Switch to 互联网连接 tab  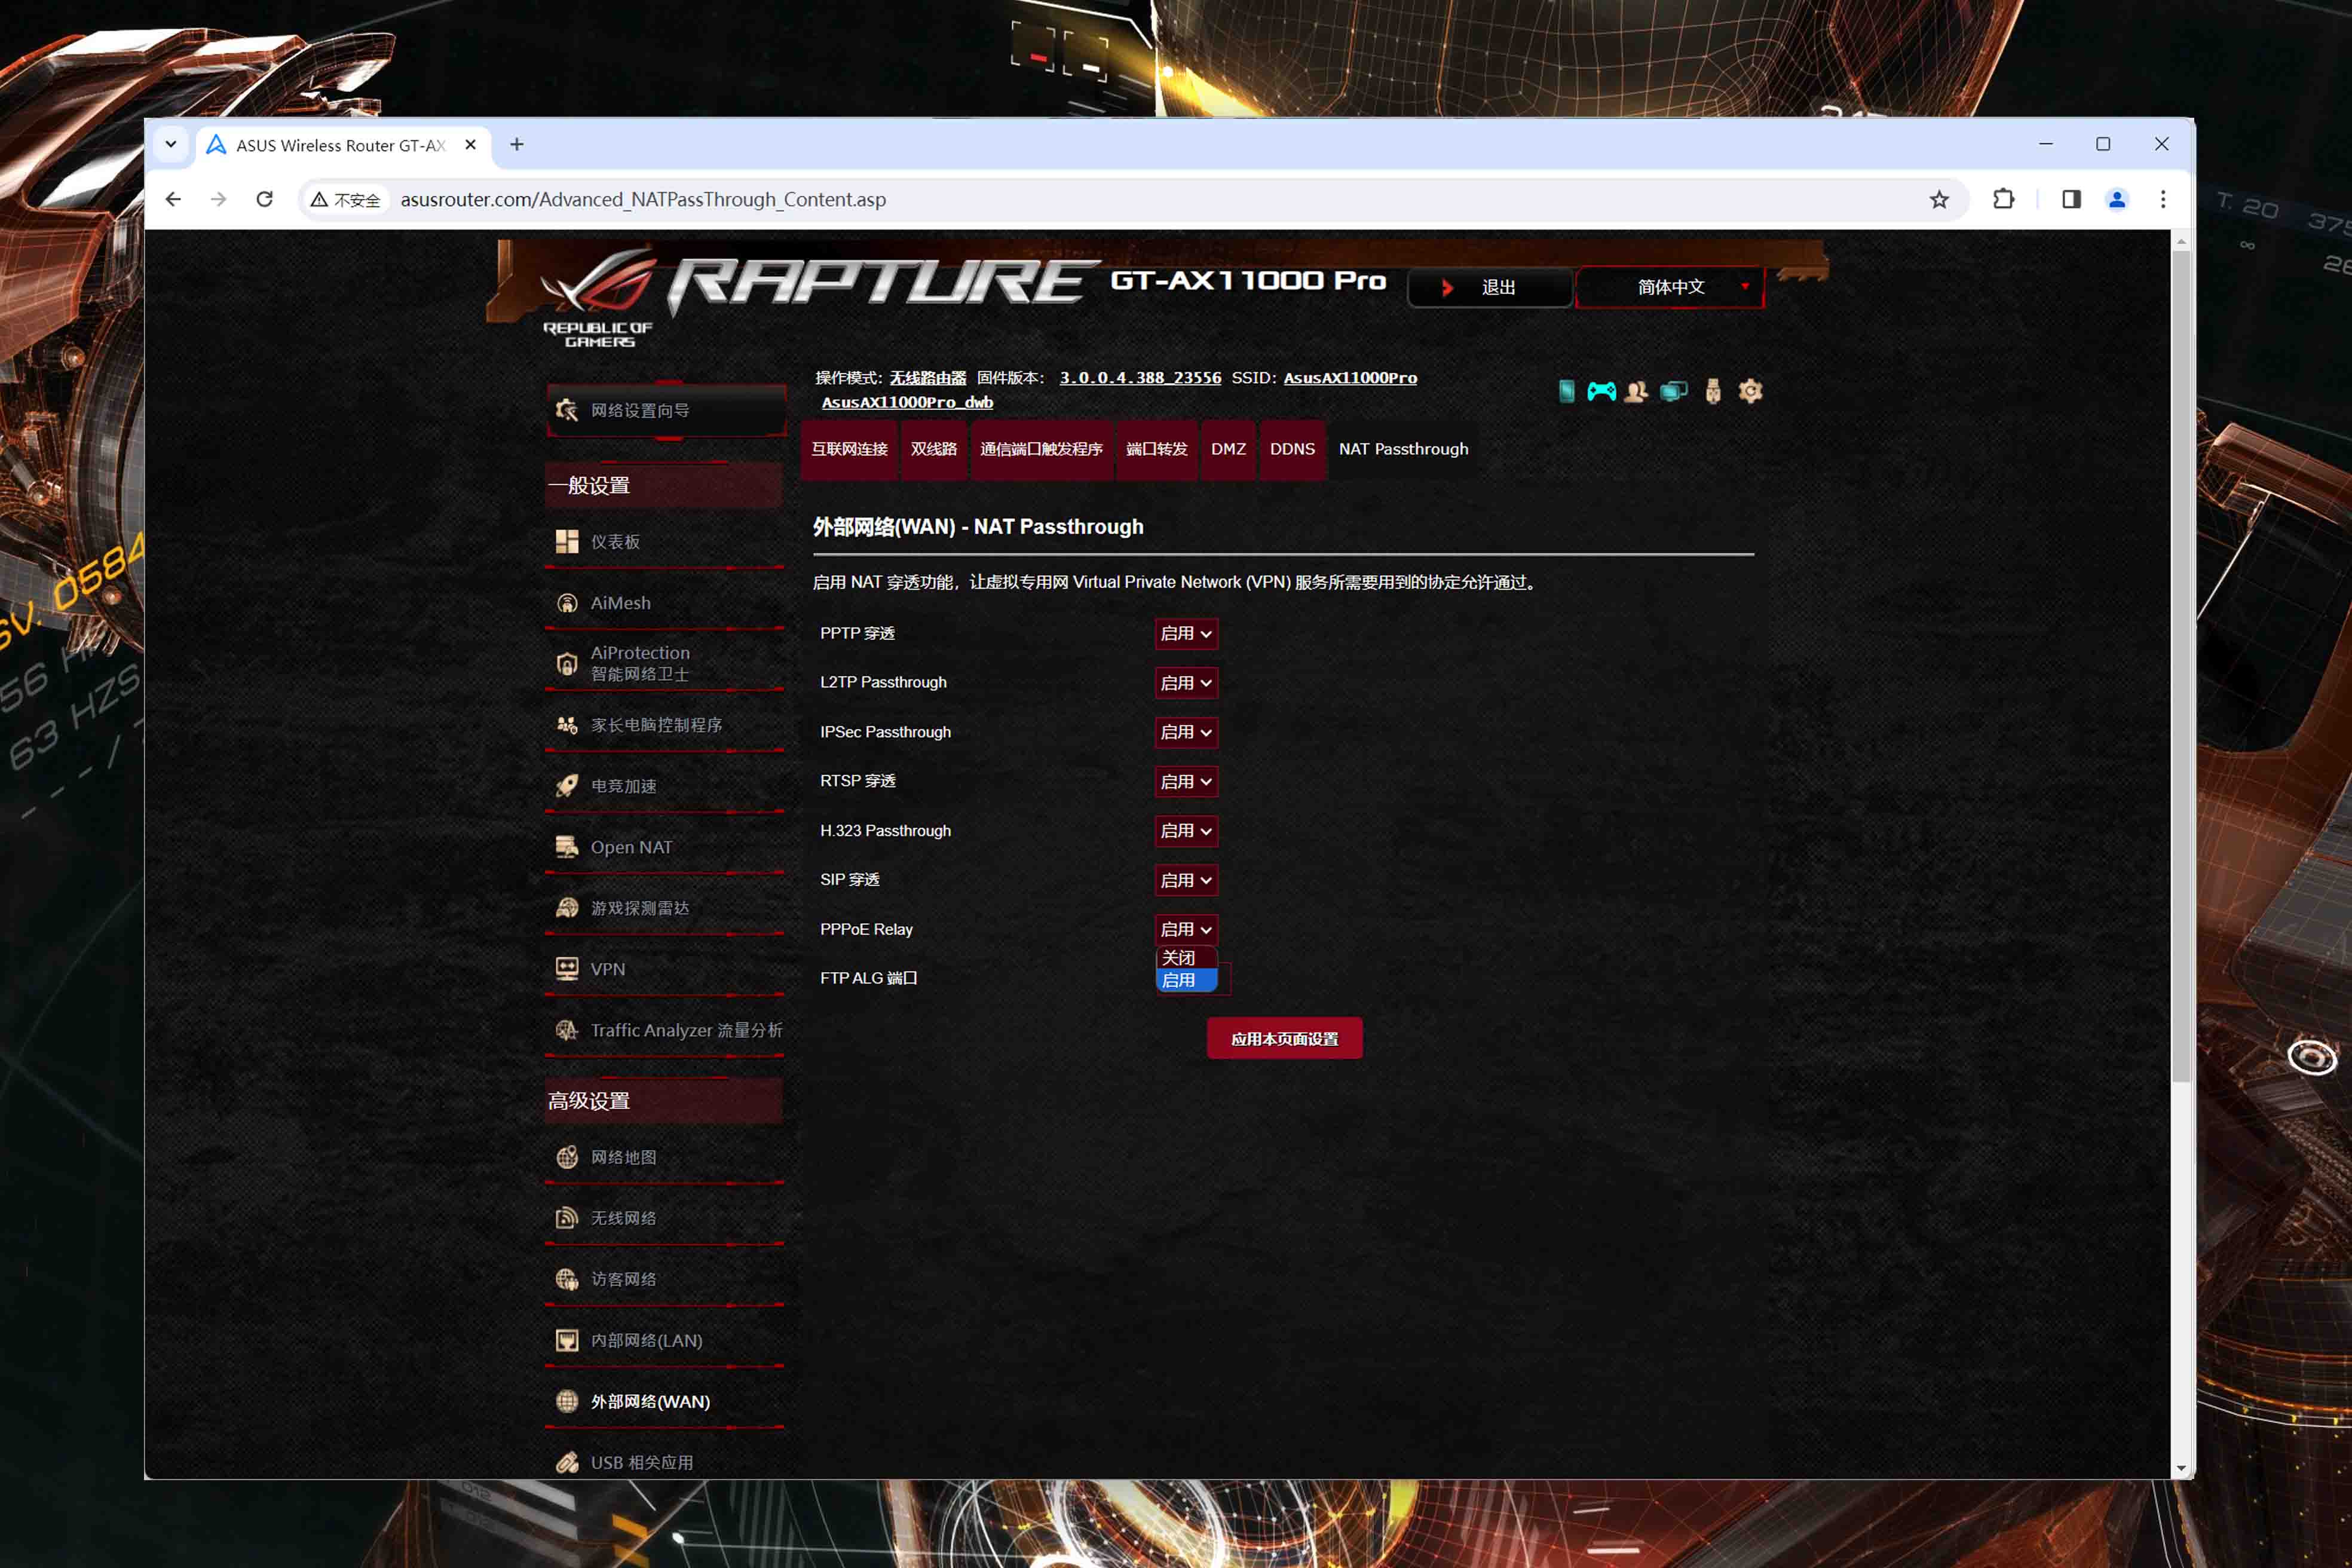click(849, 449)
